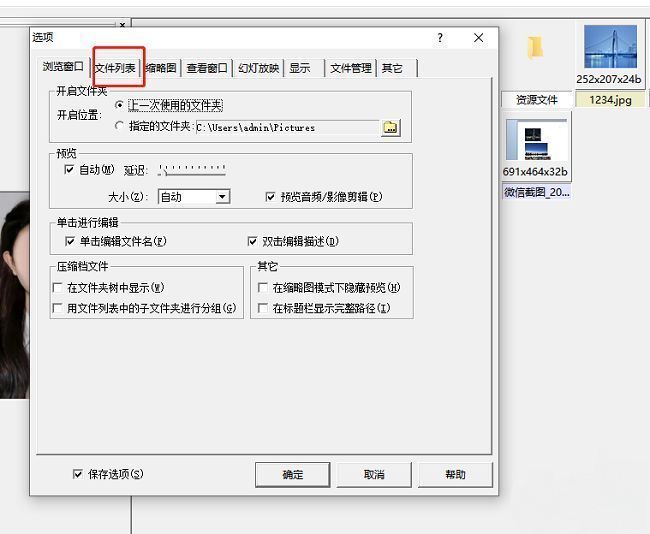
Task: Toggle the 自动 preview checkbox
Action: [69, 170]
